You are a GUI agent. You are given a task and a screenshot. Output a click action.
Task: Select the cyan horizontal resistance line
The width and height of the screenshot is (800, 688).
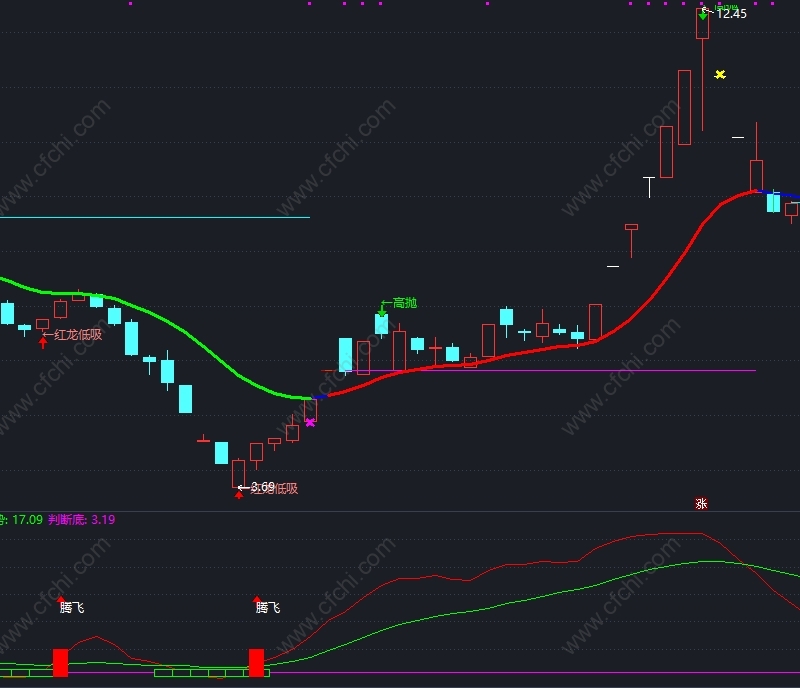coord(155,217)
